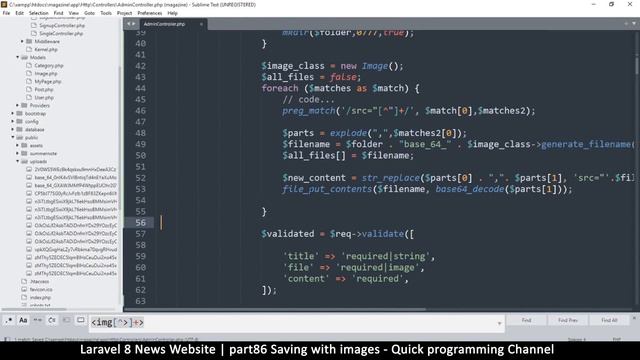Open the Goto menu

click(89, 13)
